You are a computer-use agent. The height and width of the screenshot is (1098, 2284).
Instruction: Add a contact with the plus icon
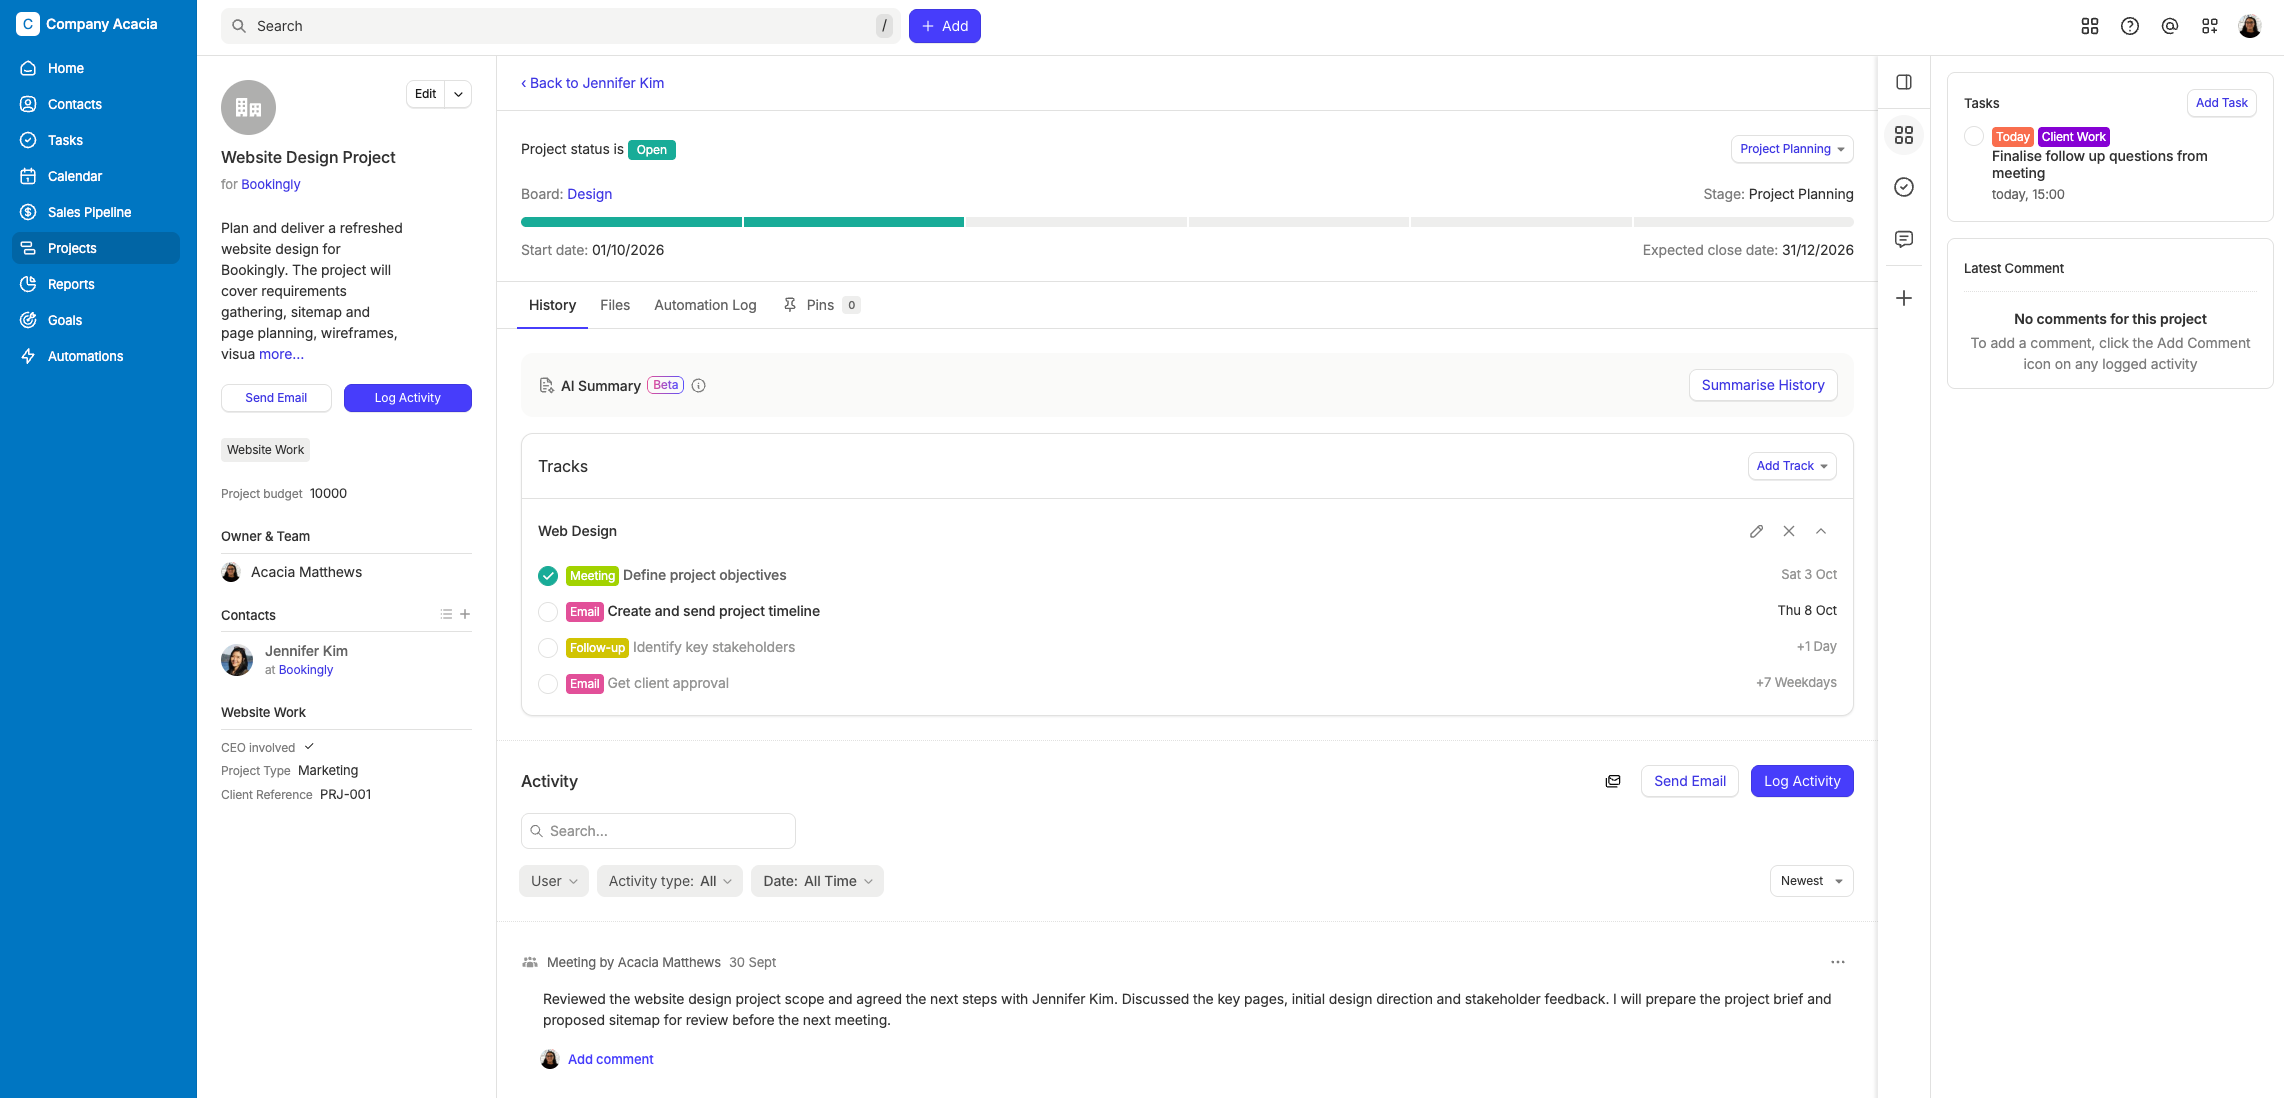click(465, 614)
